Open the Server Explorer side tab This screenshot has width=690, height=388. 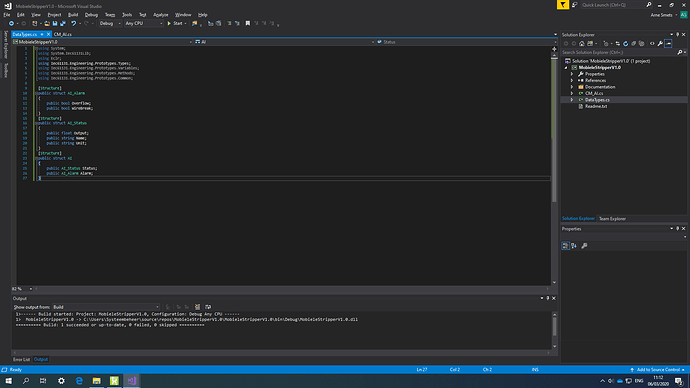6,44
